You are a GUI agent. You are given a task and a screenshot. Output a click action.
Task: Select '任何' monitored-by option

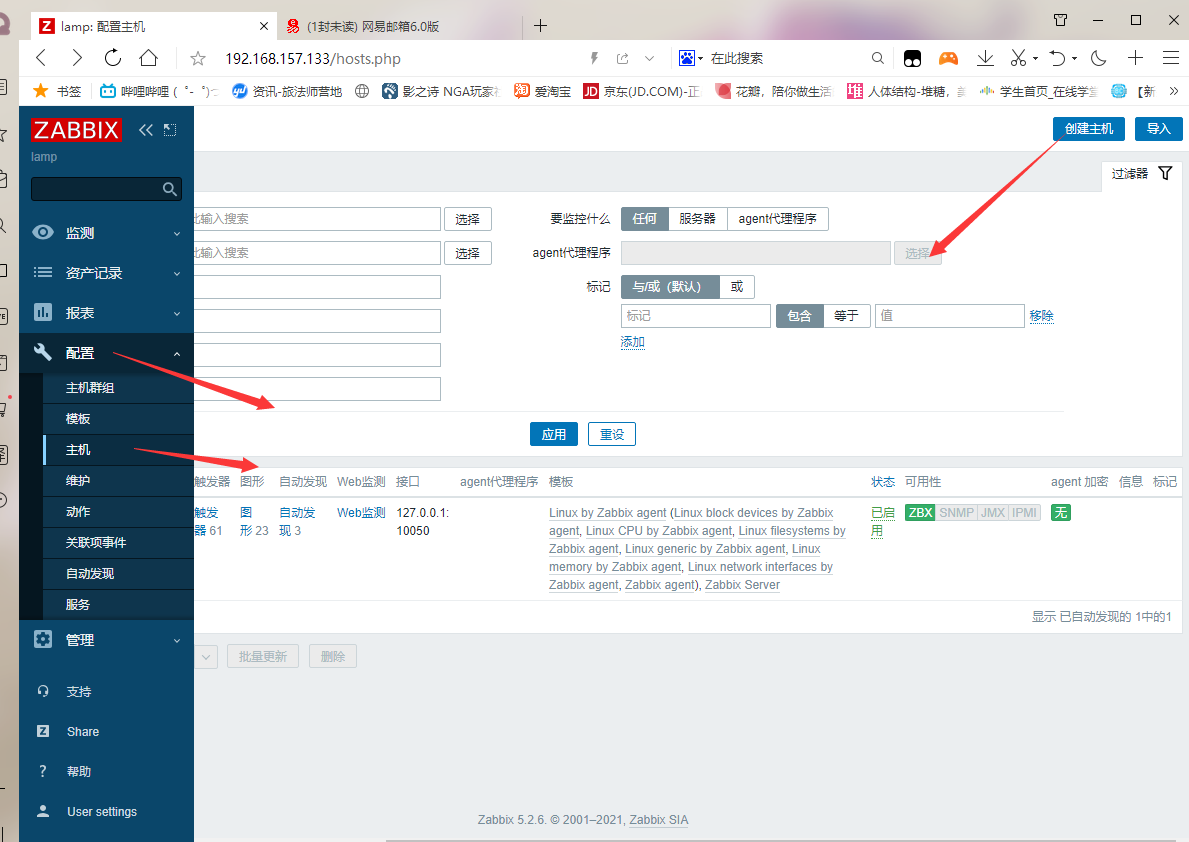[x=645, y=218]
